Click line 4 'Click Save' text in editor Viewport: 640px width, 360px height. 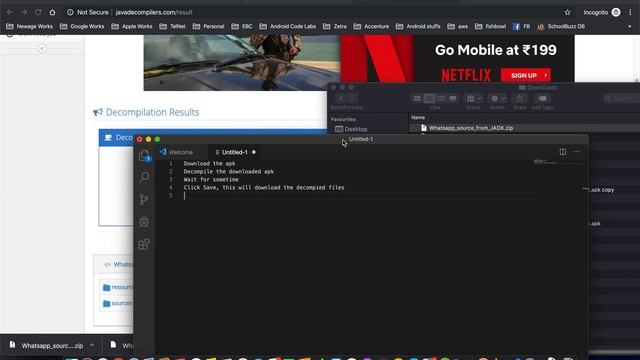200,187
